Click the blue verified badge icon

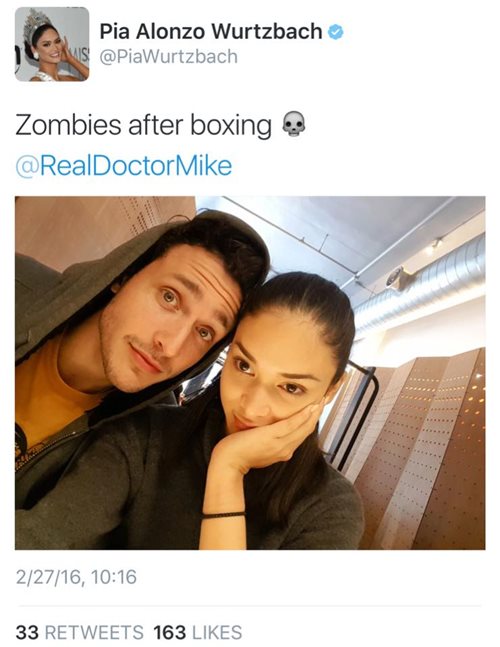pos(336,32)
